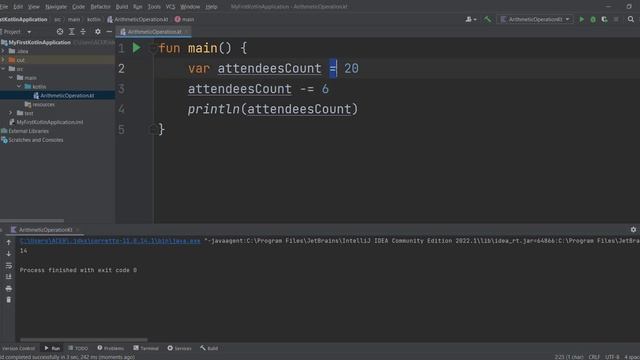Toggle scroll to end in Run console

(x=9, y=277)
